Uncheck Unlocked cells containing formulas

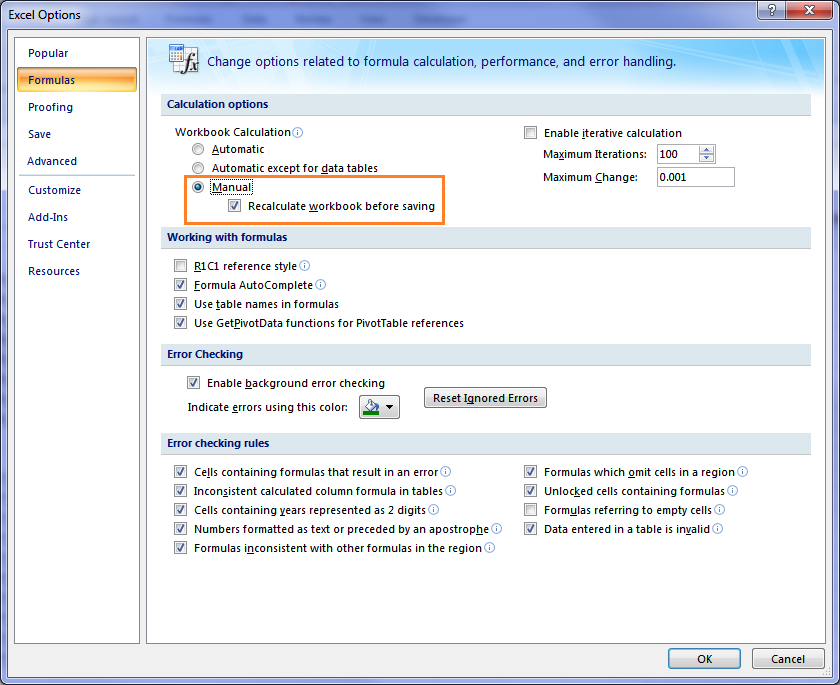(530, 491)
